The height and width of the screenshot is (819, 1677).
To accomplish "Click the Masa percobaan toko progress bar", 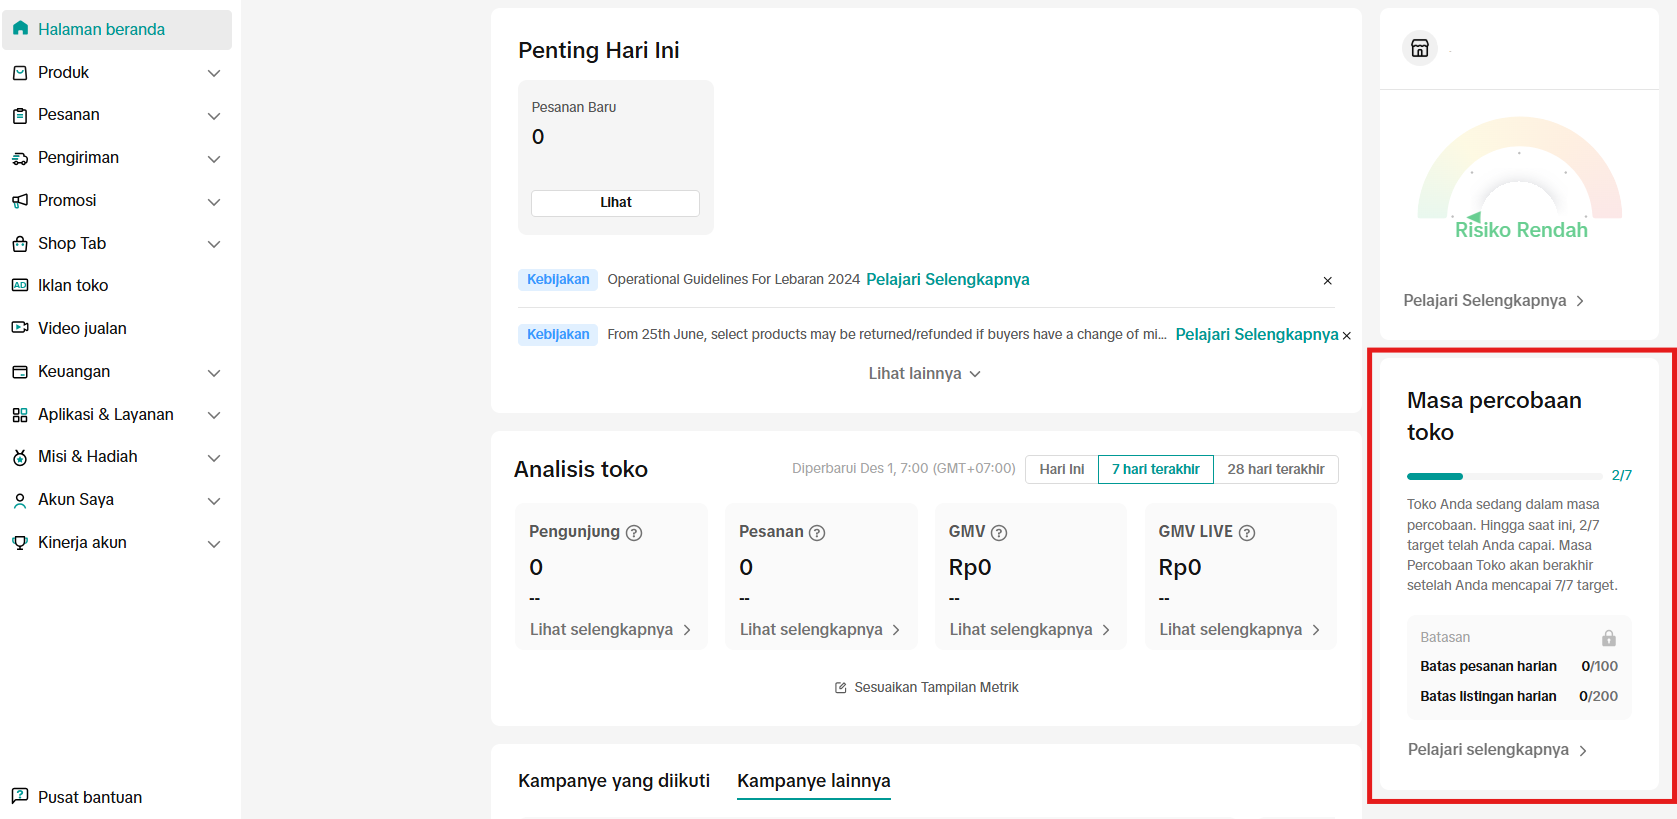I will click(1503, 476).
